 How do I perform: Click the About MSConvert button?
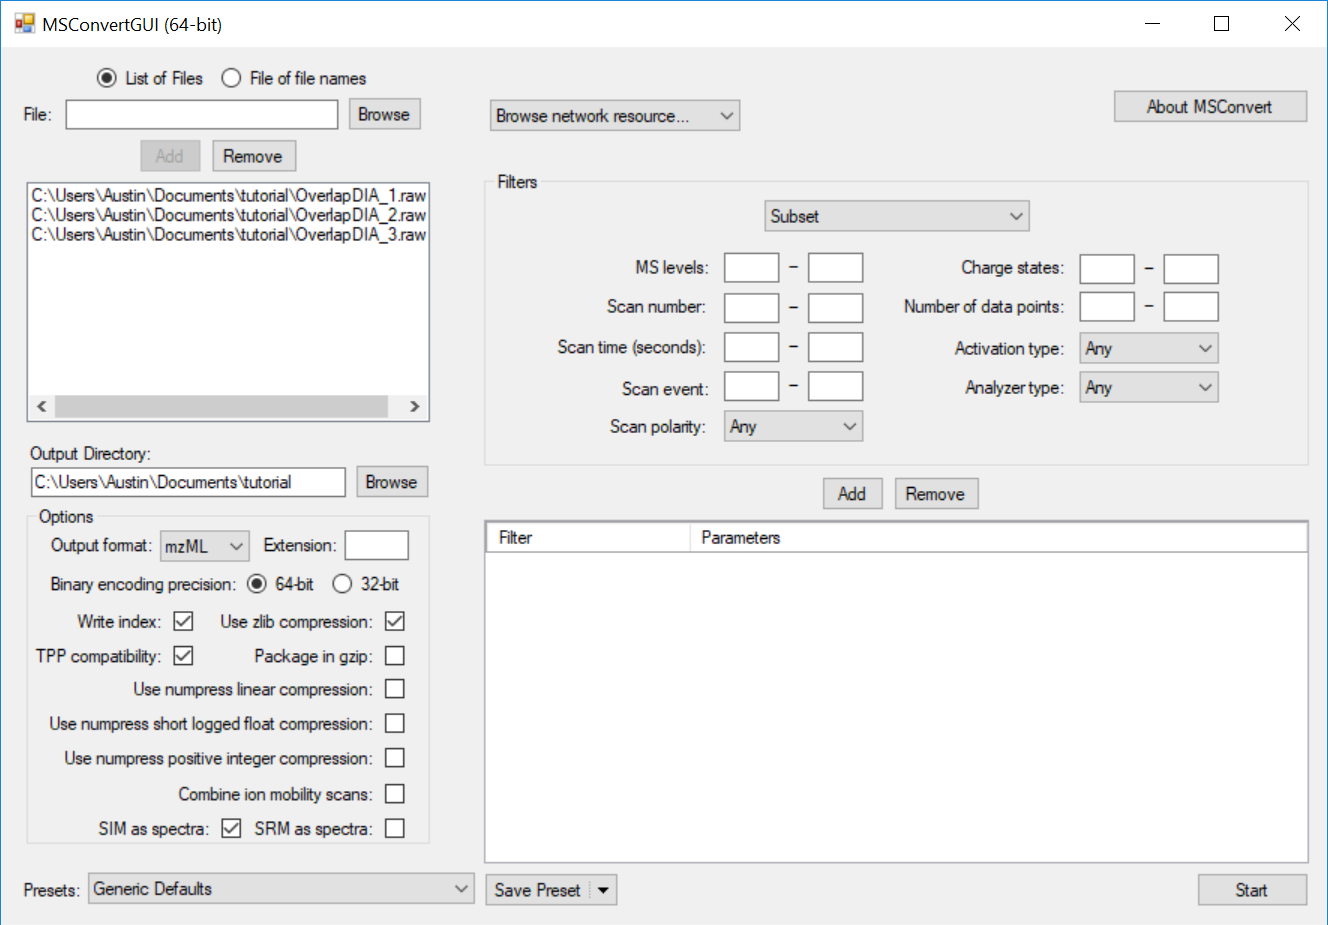coord(1209,107)
